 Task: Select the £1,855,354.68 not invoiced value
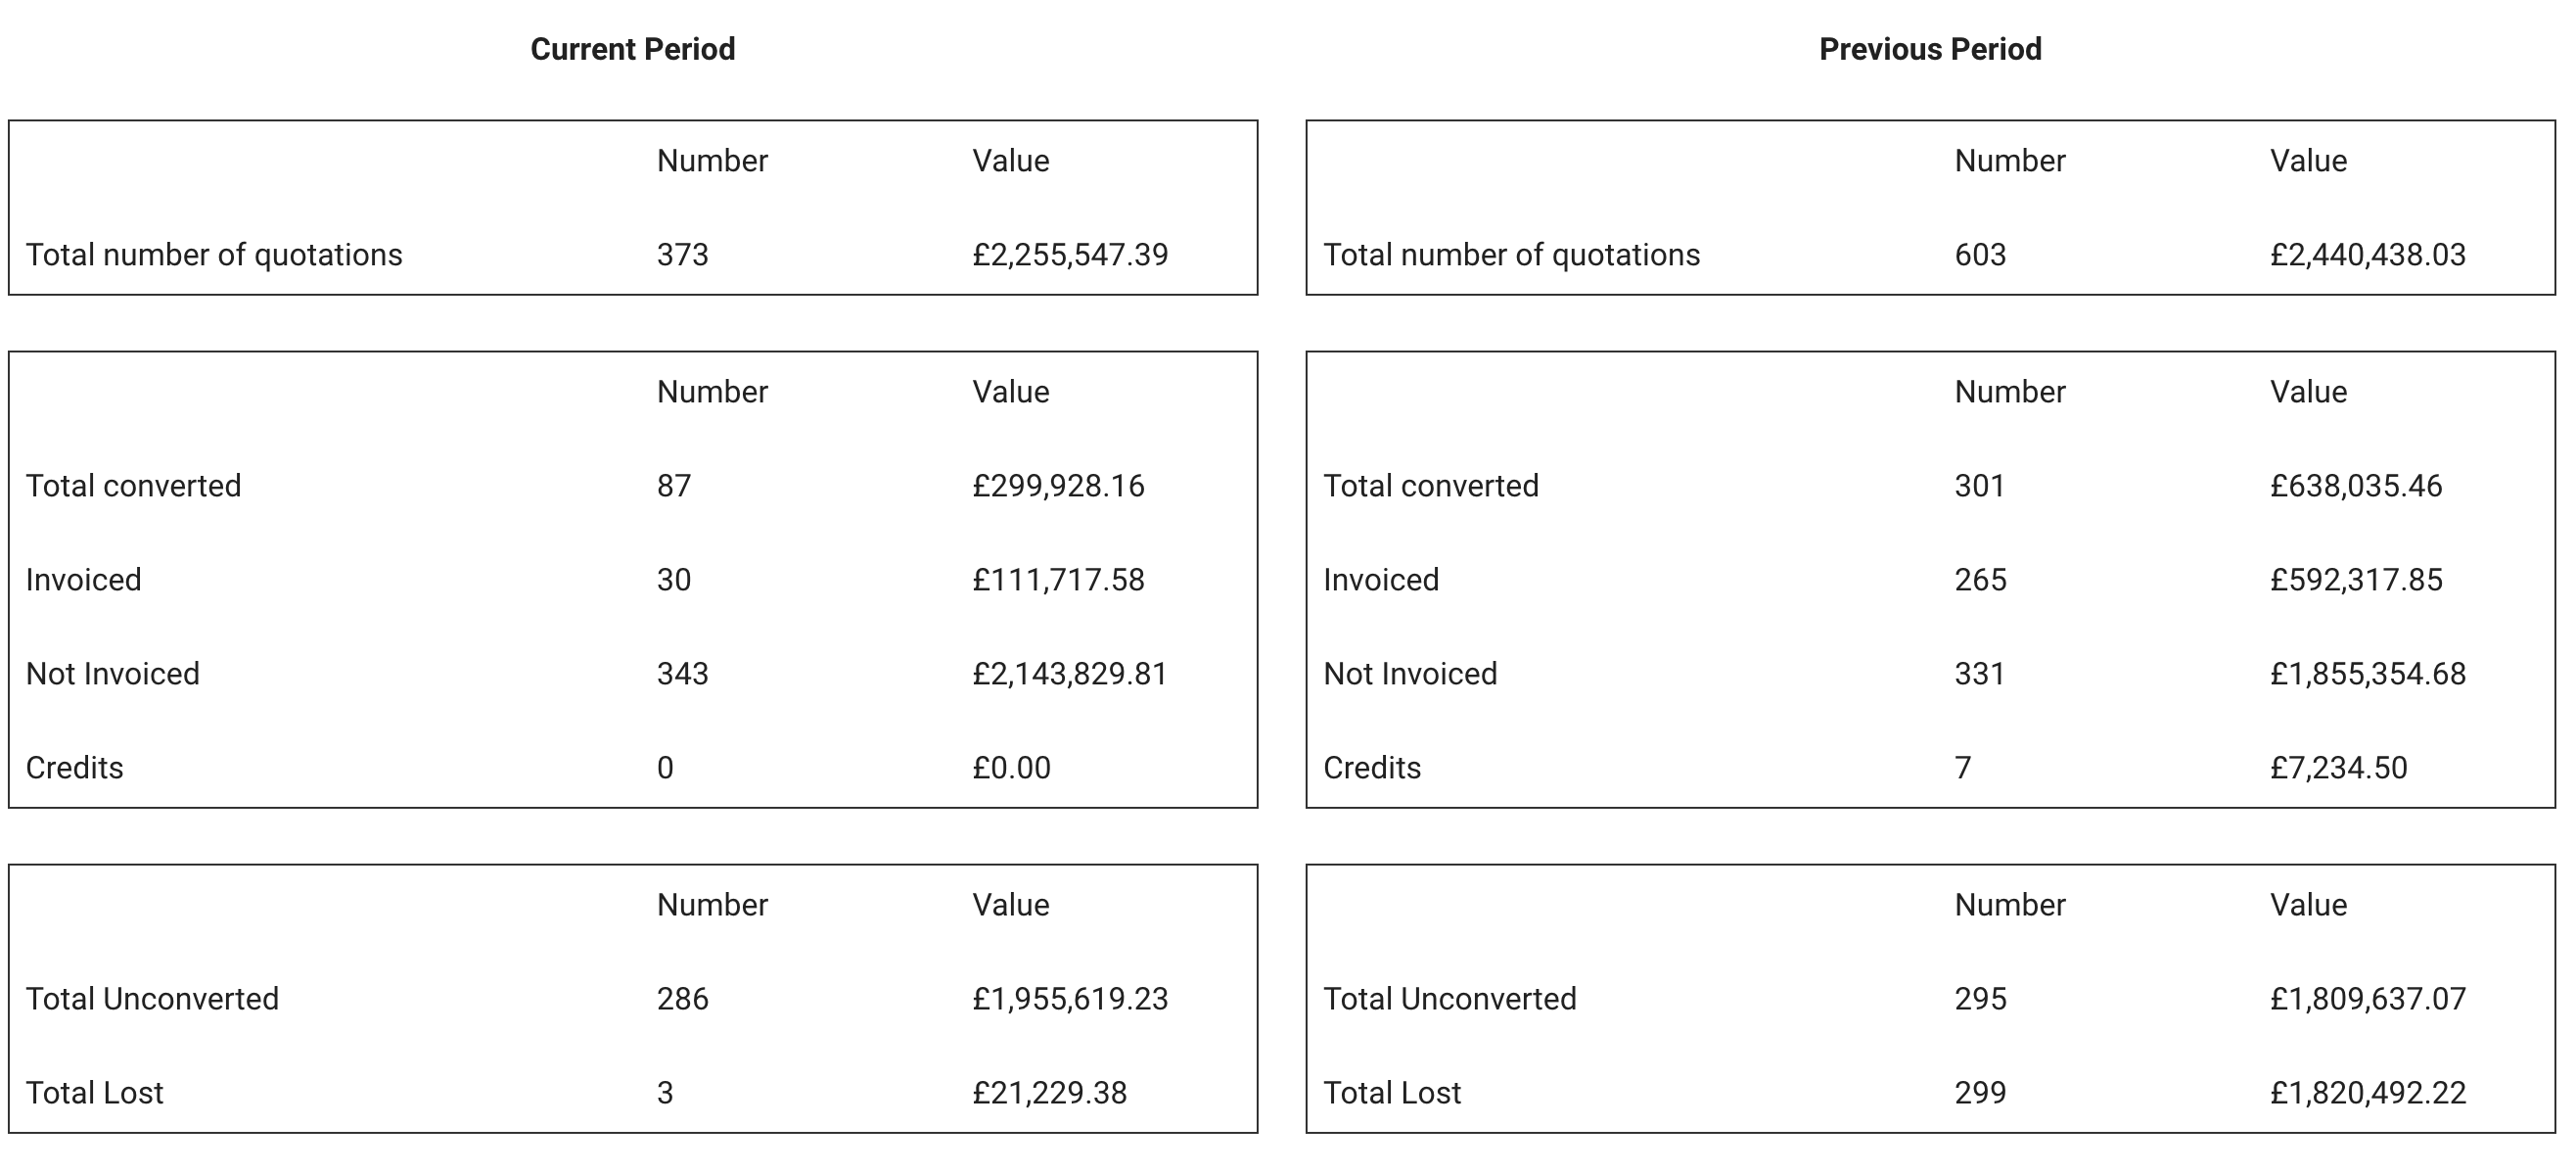[x=2367, y=674]
